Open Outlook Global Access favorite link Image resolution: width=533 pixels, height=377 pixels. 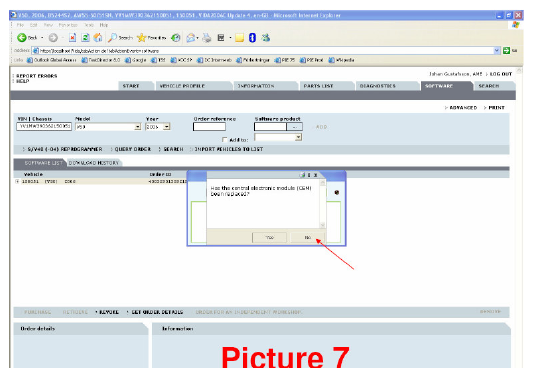51,60
